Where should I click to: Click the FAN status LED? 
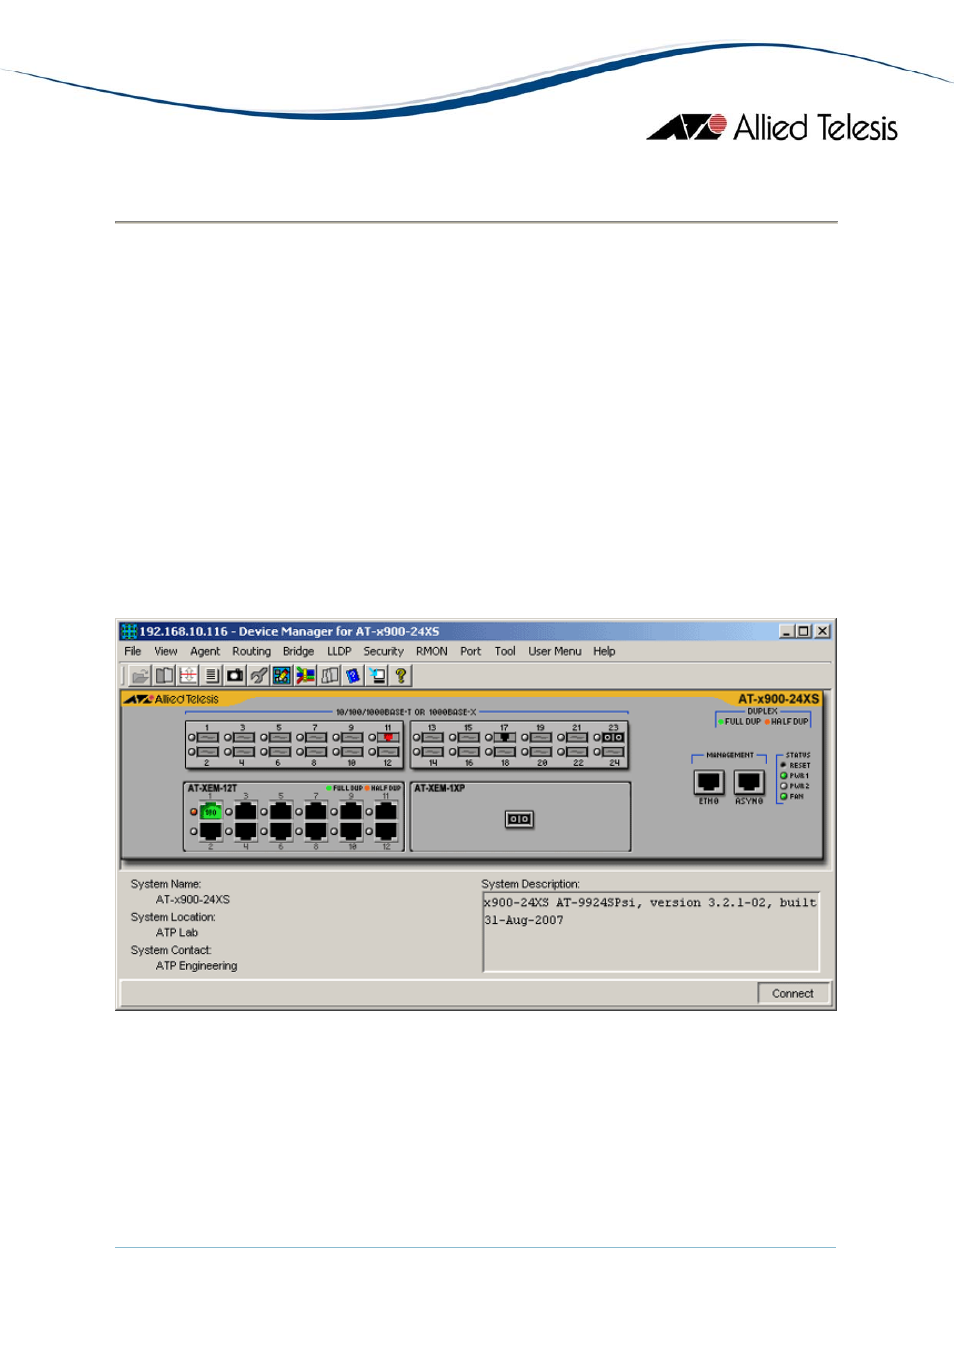coord(784,797)
